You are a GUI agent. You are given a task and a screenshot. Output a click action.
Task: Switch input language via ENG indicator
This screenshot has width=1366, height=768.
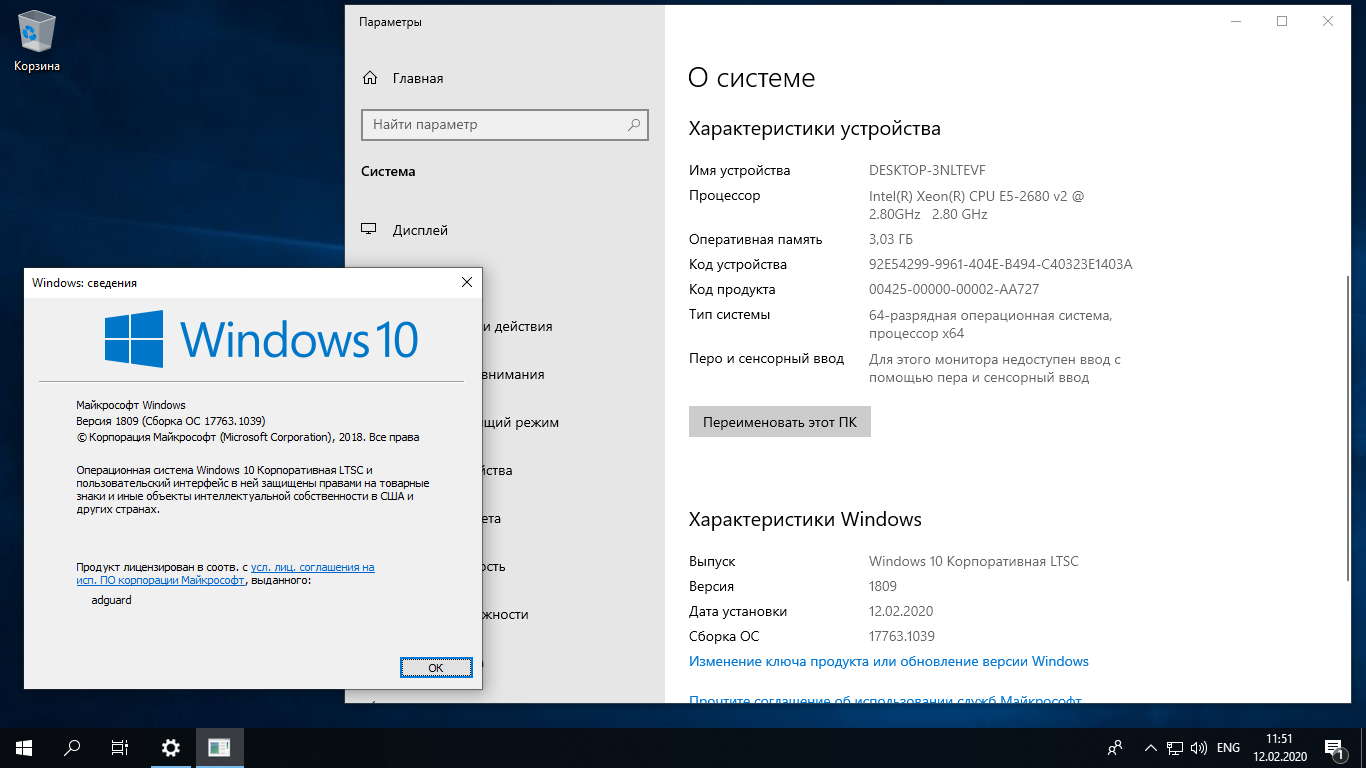point(1228,748)
